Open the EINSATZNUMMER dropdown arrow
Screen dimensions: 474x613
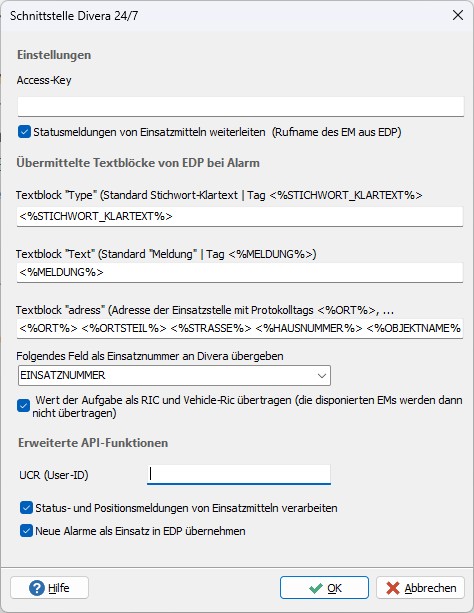321,376
